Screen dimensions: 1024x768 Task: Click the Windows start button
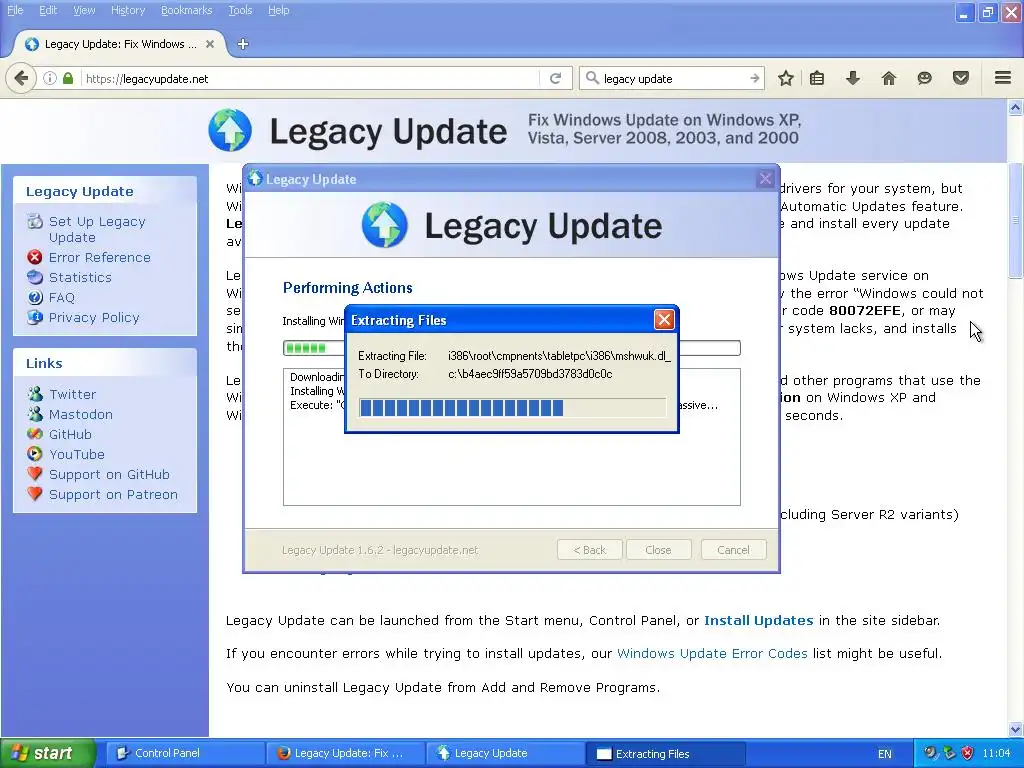[48, 753]
